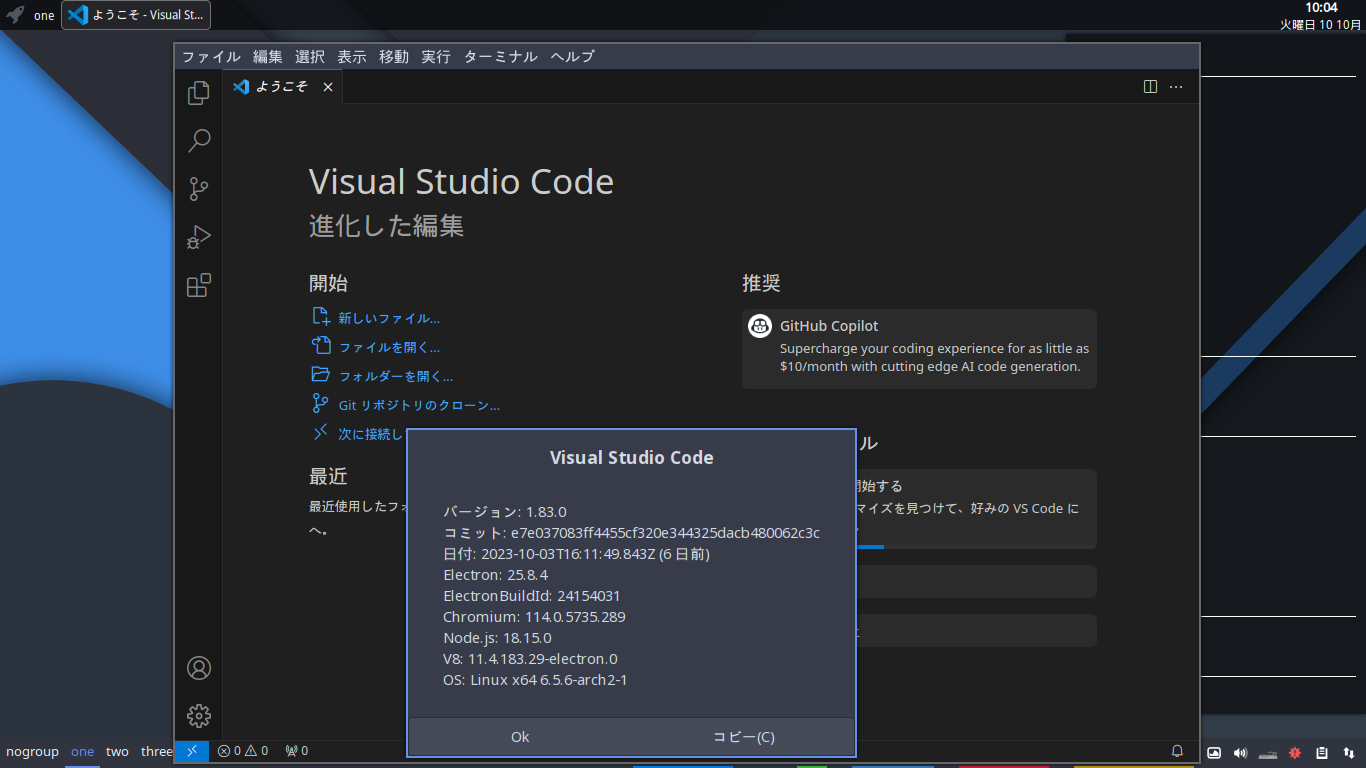The width and height of the screenshot is (1366, 768).
Task: Click the split editor icon
Action: pyautogui.click(x=1150, y=87)
